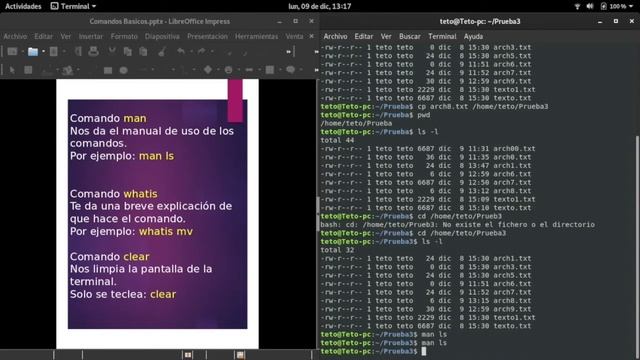Screen dimensions: 640x360
Task: Select the Block Arrows tool
Action: [x=249, y=70]
